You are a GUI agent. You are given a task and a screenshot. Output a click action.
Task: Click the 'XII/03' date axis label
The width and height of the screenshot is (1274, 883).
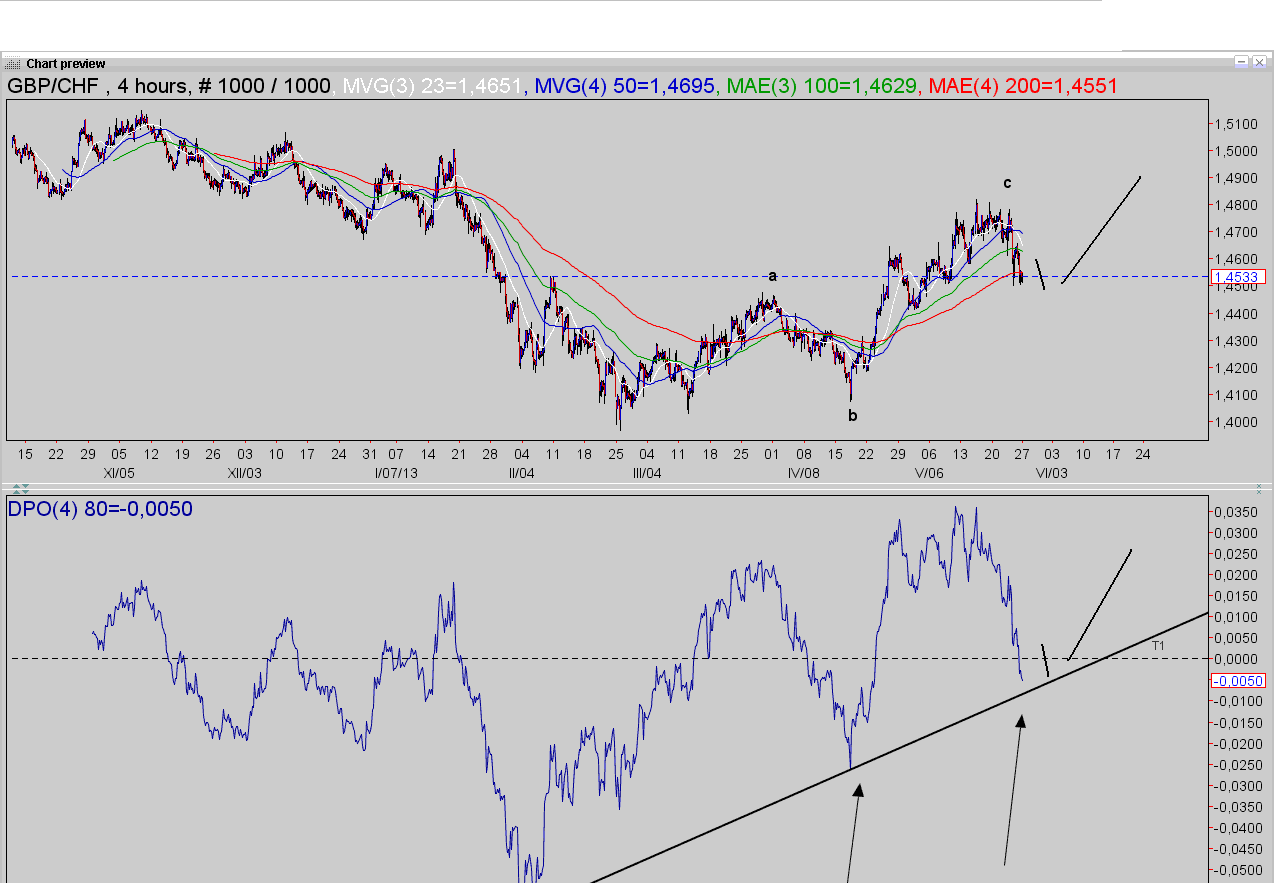coord(245,472)
